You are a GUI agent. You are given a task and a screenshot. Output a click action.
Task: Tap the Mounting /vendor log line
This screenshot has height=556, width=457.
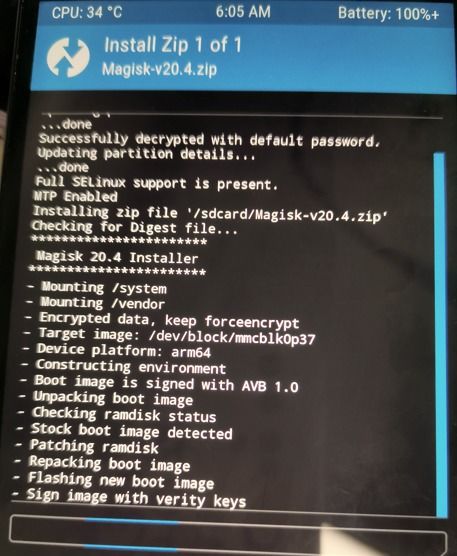click(95, 302)
